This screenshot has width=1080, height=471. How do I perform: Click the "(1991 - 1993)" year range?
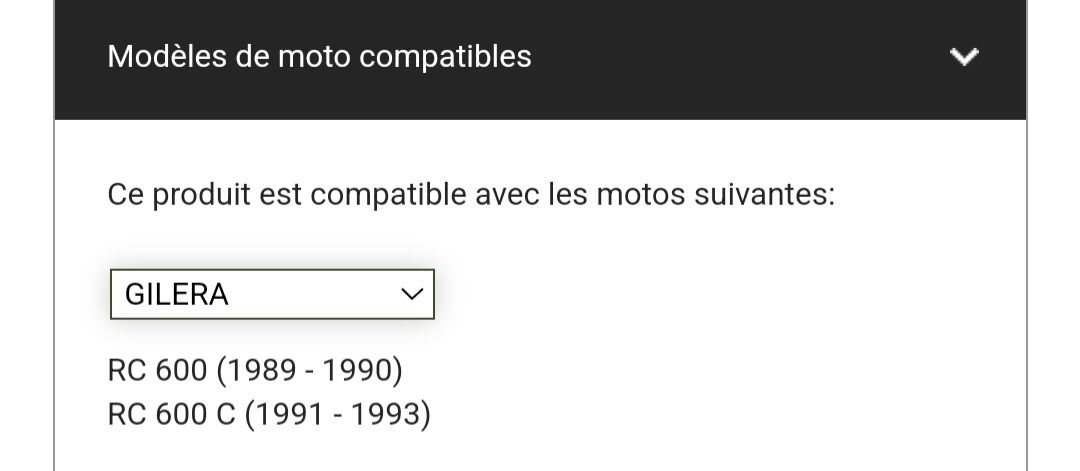point(338,413)
